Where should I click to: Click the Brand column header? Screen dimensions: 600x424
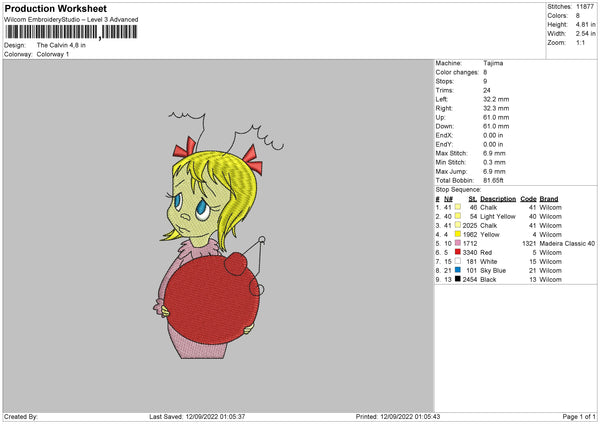(549, 199)
